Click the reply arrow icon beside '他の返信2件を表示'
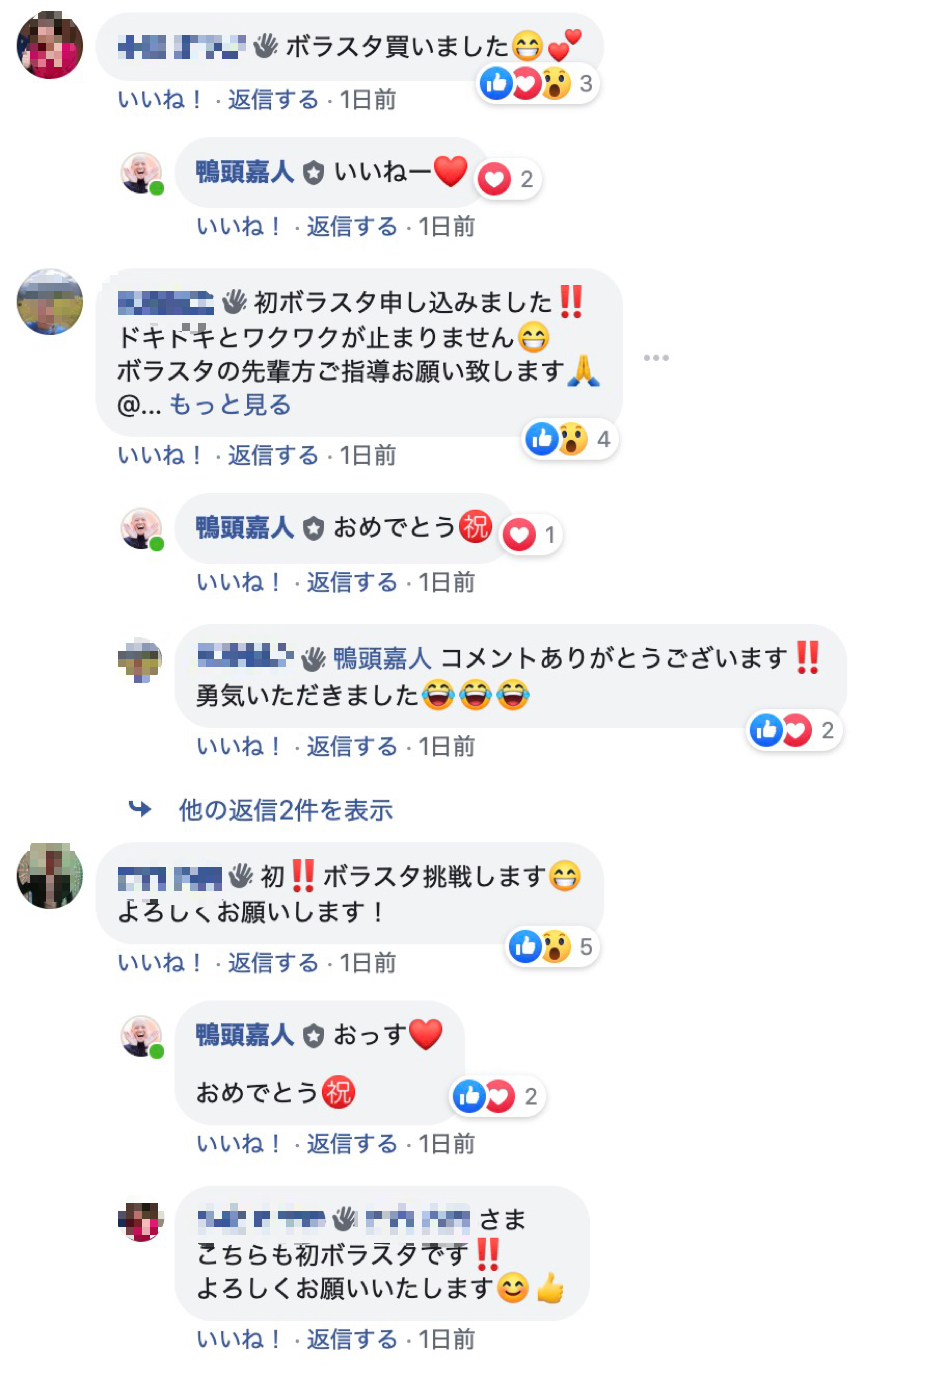 (x=140, y=809)
